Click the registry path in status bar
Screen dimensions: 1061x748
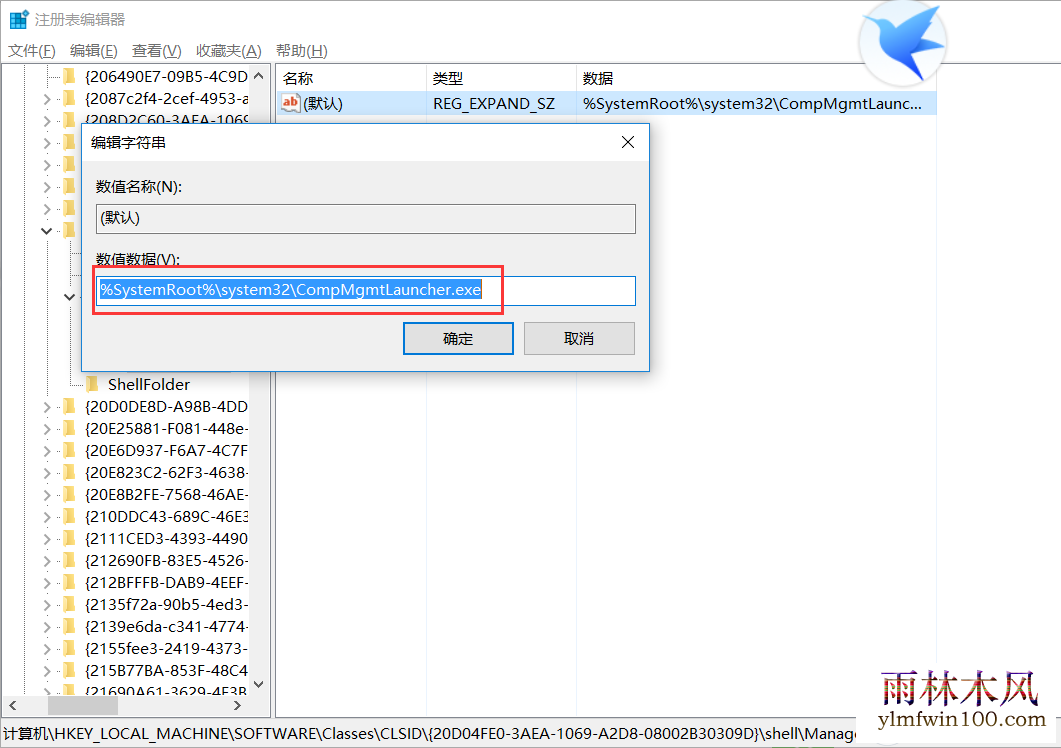pos(430,734)
